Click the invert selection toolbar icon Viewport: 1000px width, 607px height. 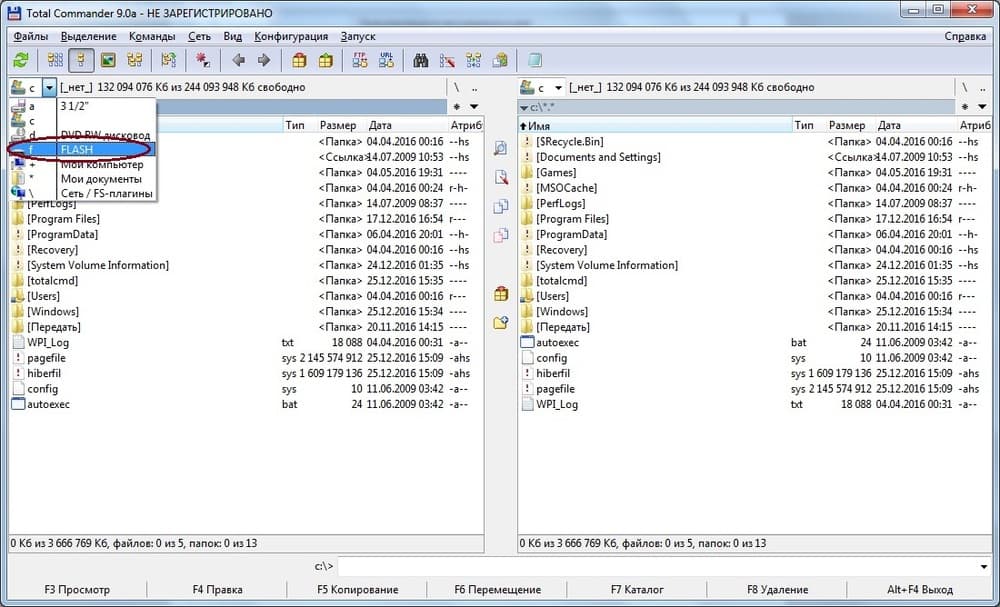(168, 61)
